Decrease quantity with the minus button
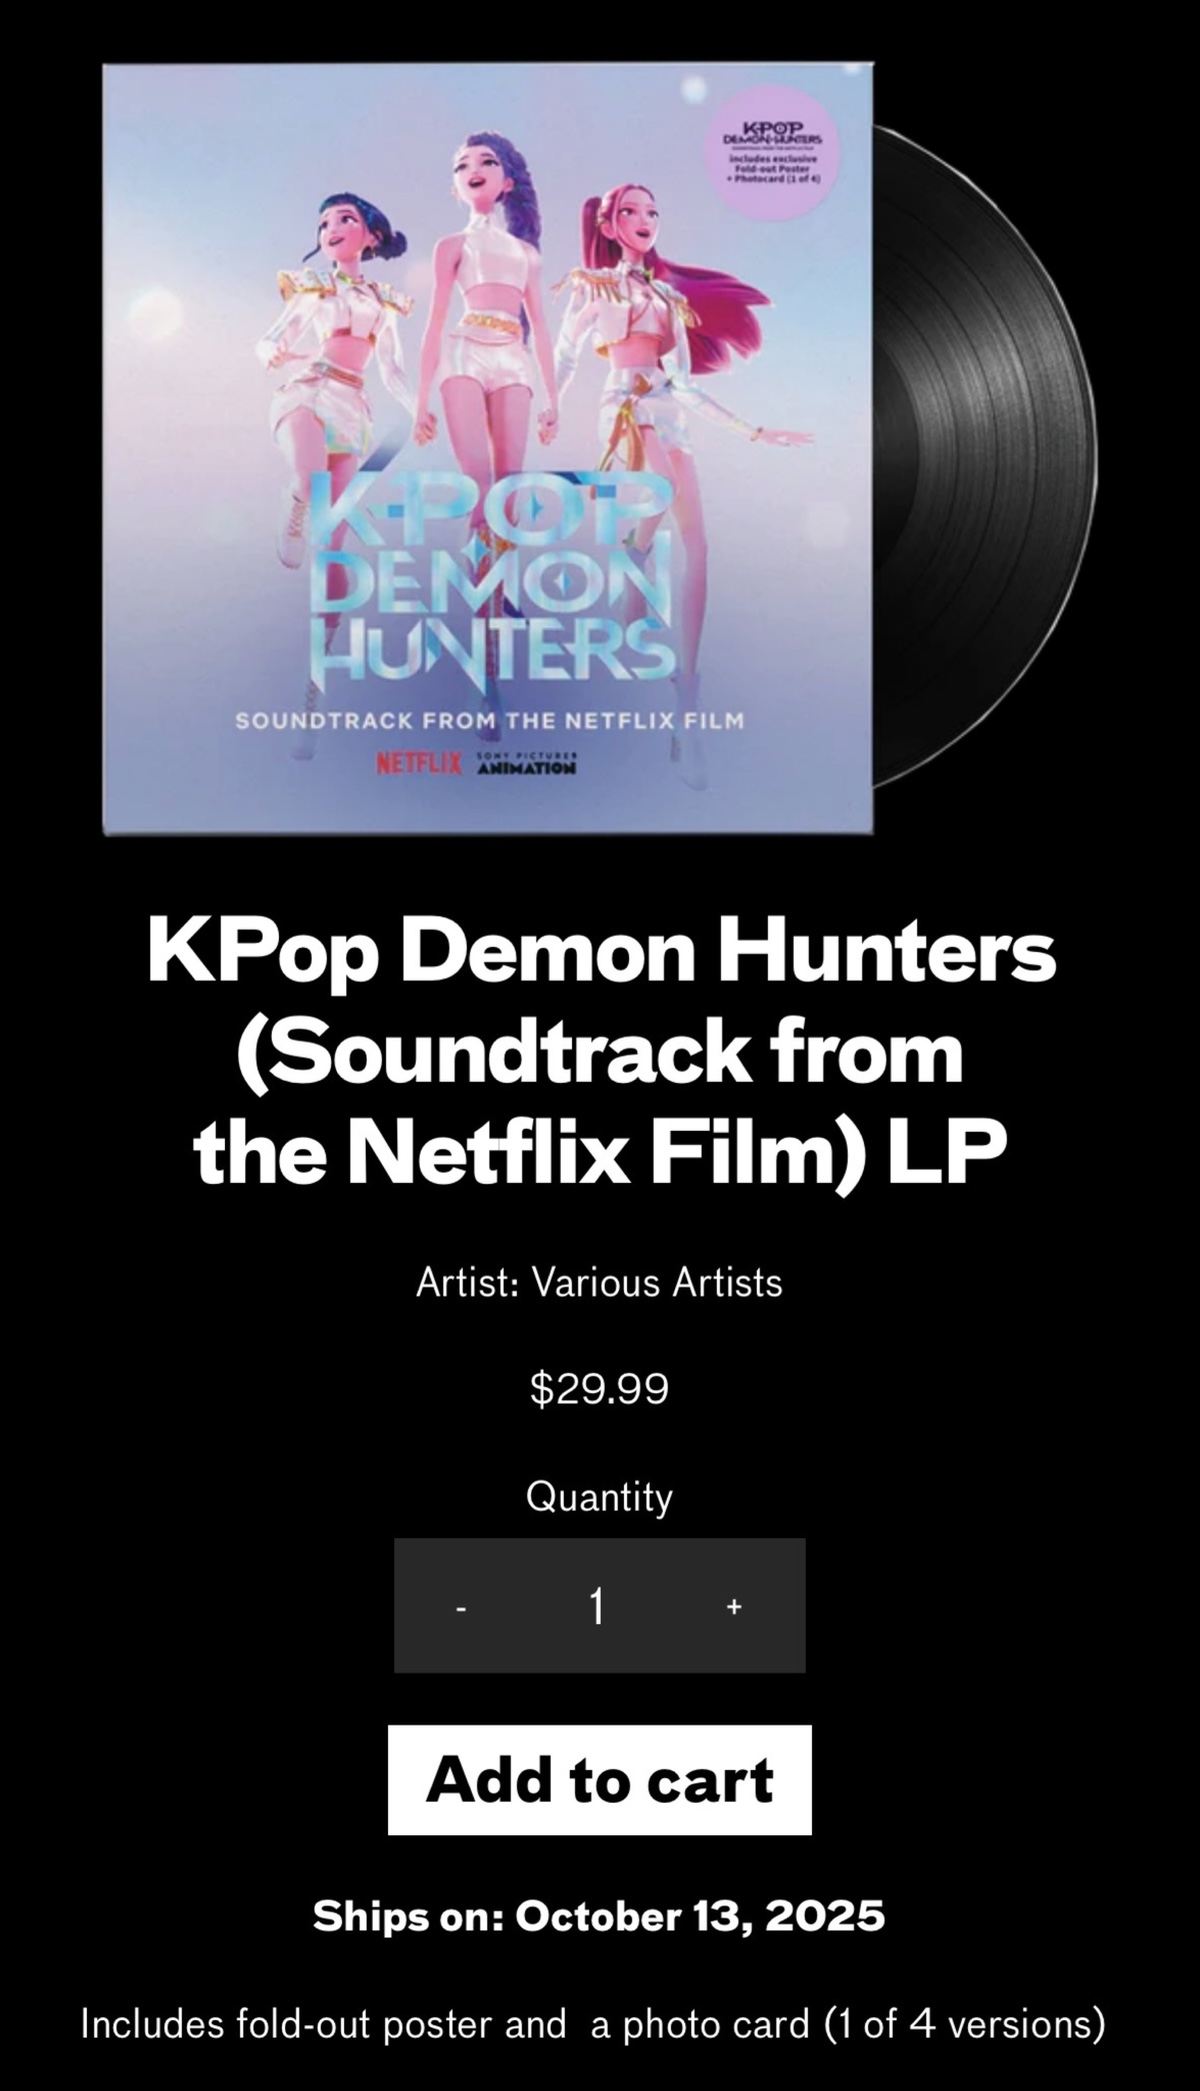1200x2091 pixels. (461, 1607)
